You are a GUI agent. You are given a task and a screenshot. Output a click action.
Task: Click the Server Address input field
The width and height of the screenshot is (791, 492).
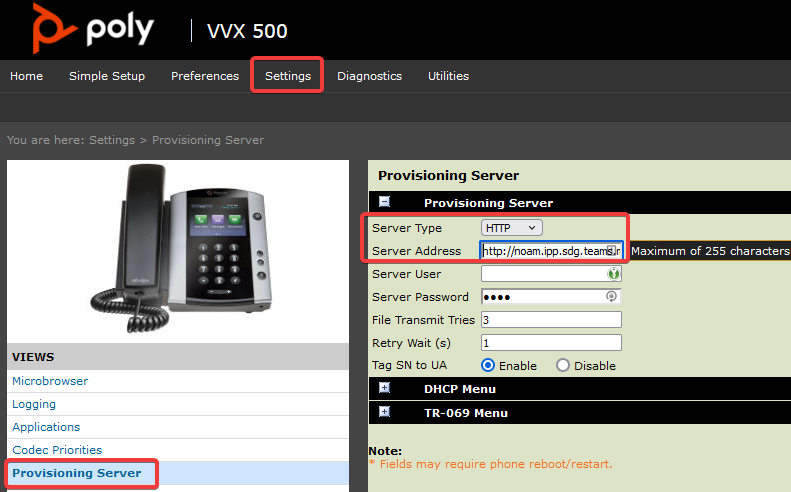coord(551,251)
